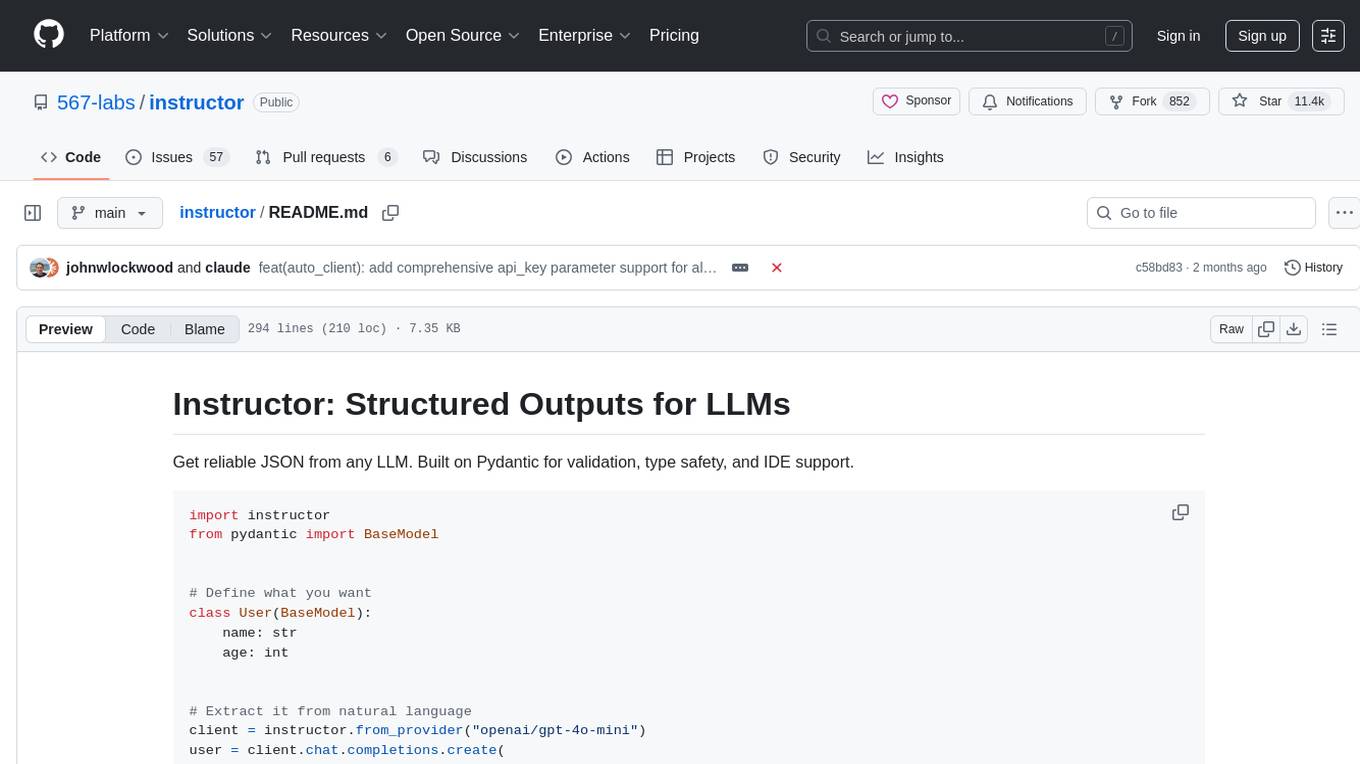Image resolution: width=1360 pixels, height=764 pixels.
Task: Open the document outline icon
Action: pos(1329,329)
